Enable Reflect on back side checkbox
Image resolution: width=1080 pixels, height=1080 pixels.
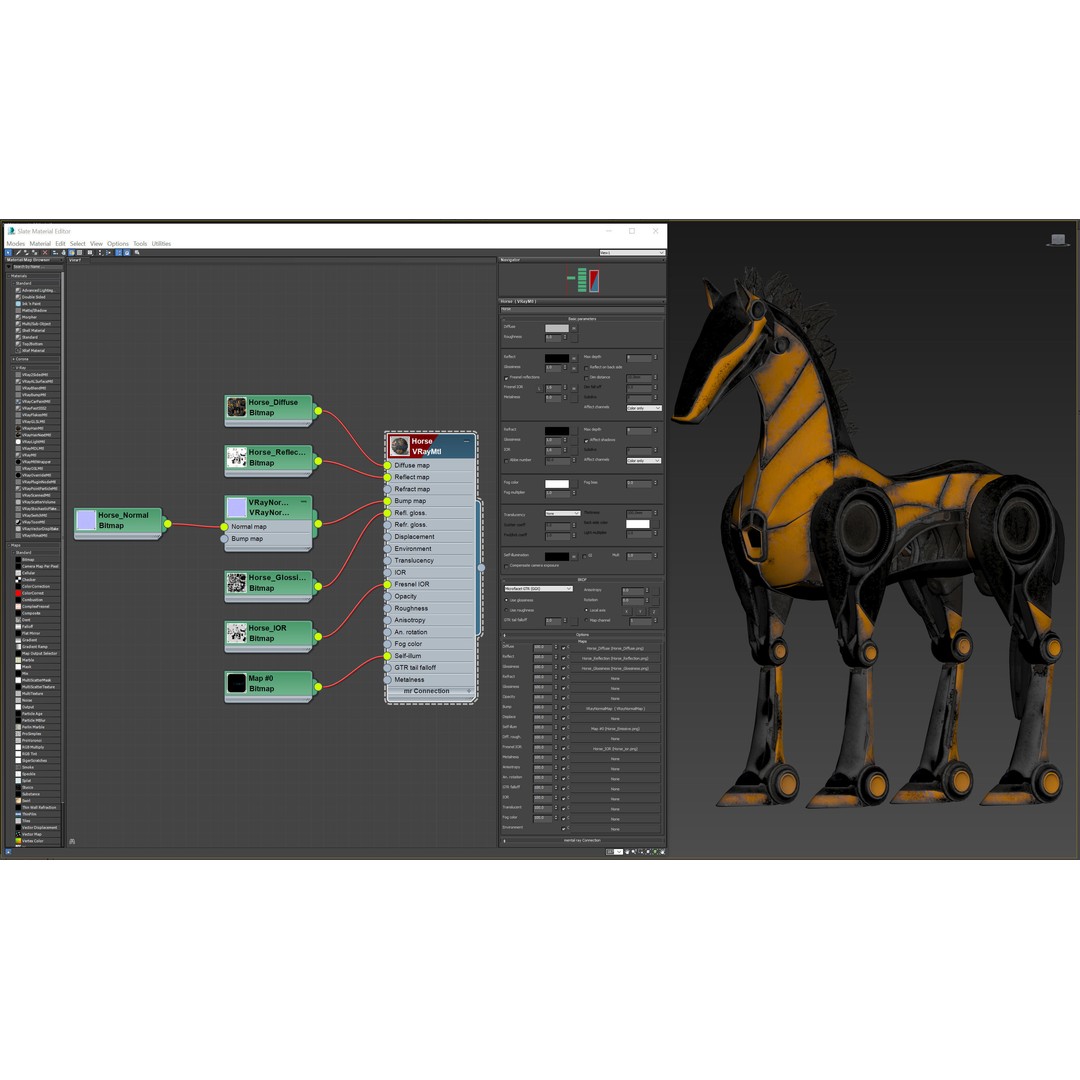click(x=586, y=368)
